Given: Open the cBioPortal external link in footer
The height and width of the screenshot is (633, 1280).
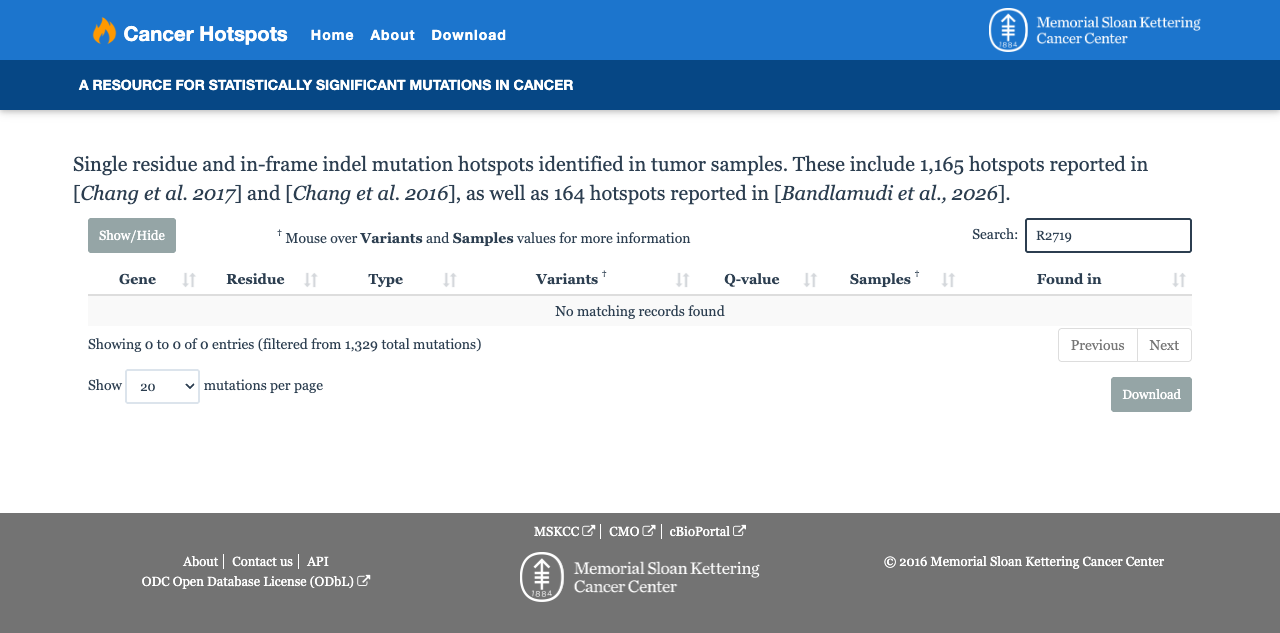Looking at the screenshot, I should pyautogui.click(x=708, y=532).
